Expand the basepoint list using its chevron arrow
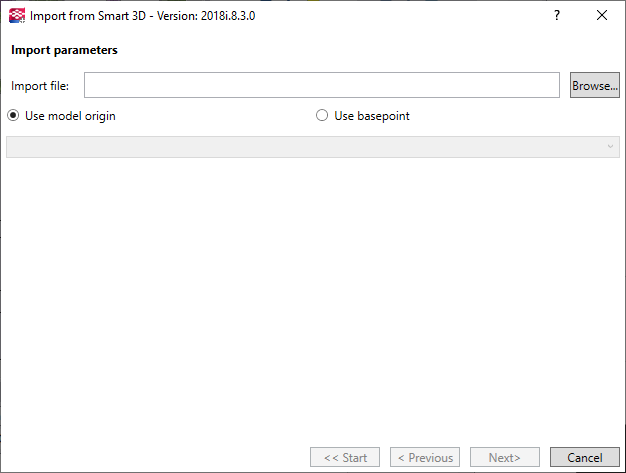The width and height of the screenshot is (626, 473). tap(610, 146)
